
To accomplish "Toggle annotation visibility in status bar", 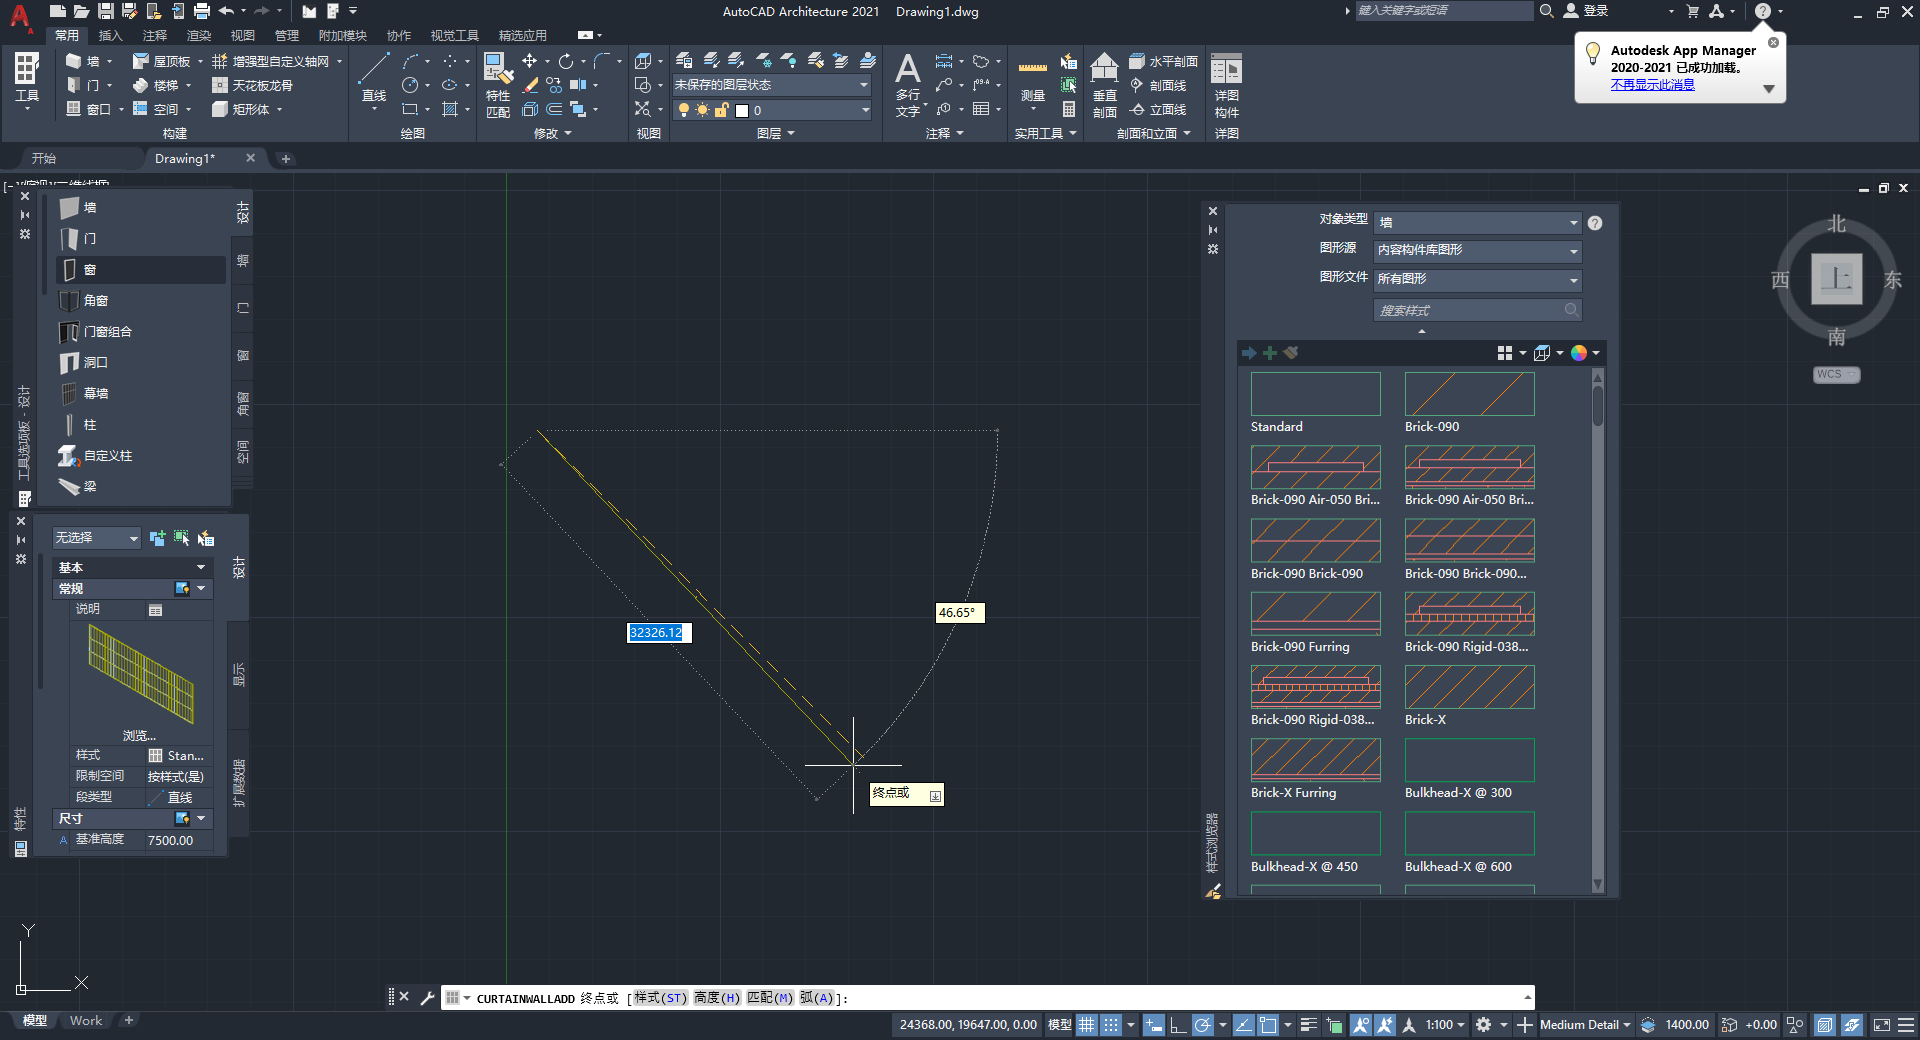I will pyautogui.click(x=1361, y=1024).
